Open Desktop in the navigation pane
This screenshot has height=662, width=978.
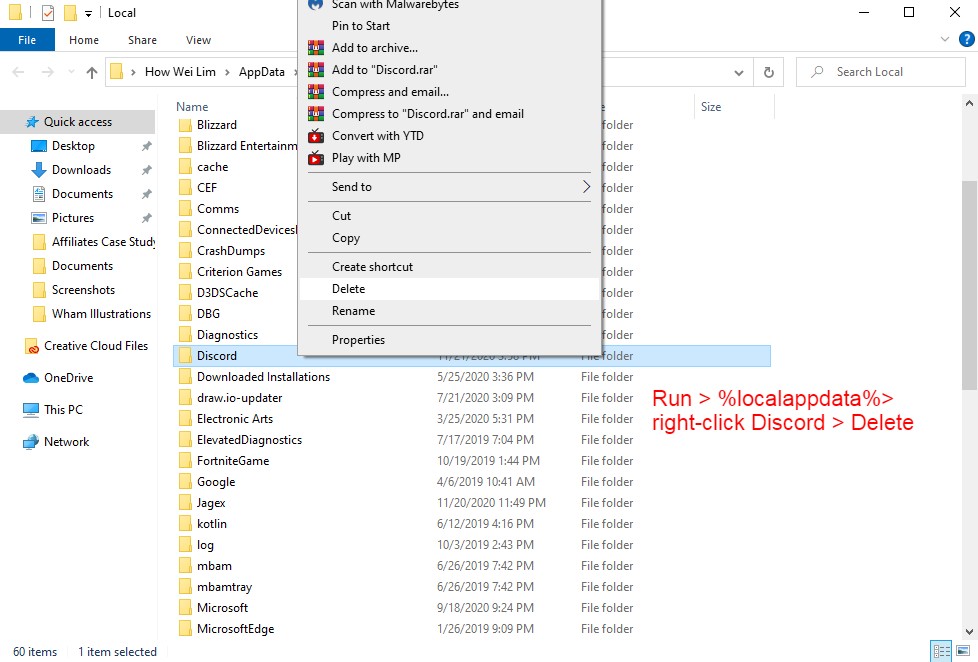73,146
